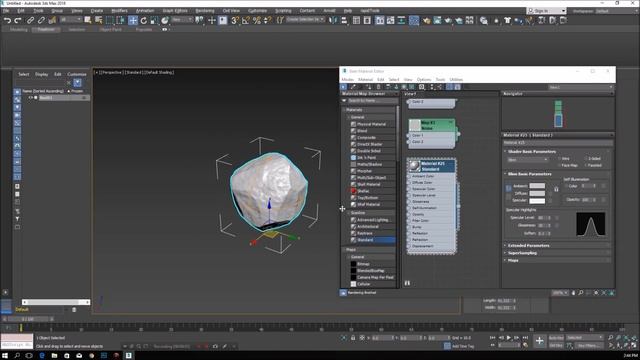Click the File Explorer taskbar icon
The width and height of the screenshot is (640, 360).
coord(54,356)
